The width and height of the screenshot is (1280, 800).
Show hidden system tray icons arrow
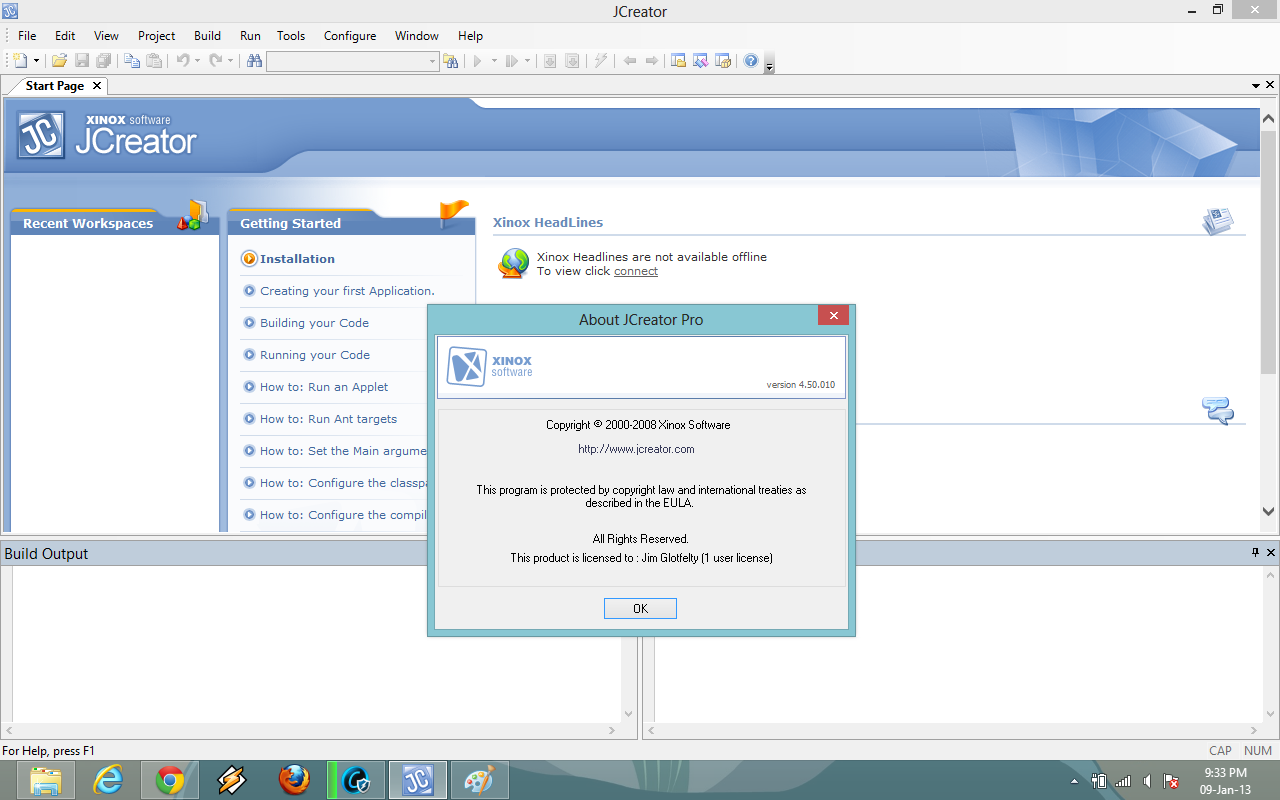coord(1075,781)
